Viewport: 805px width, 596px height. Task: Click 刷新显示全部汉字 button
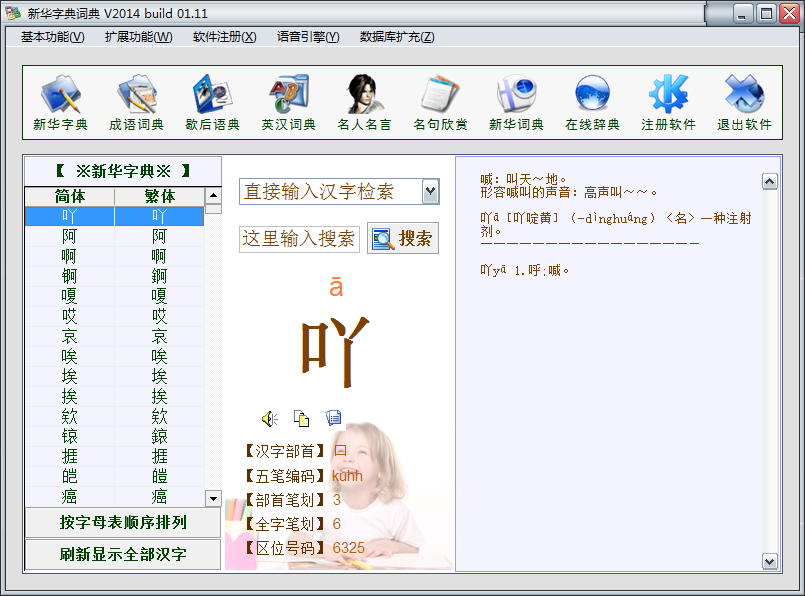123,554
